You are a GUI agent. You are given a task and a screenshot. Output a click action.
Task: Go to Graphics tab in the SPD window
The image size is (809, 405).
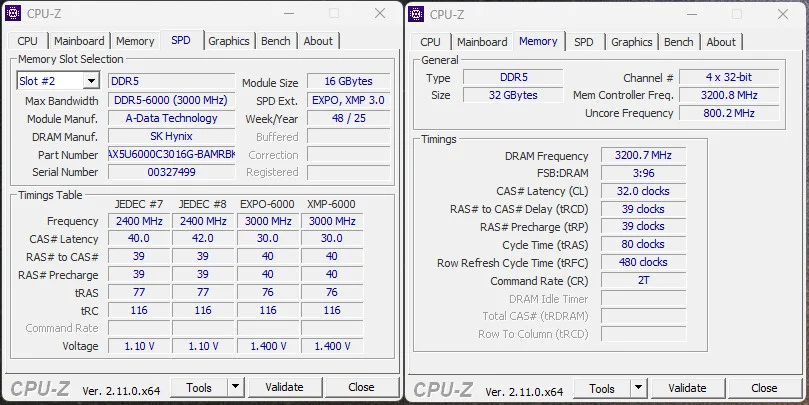229,41
